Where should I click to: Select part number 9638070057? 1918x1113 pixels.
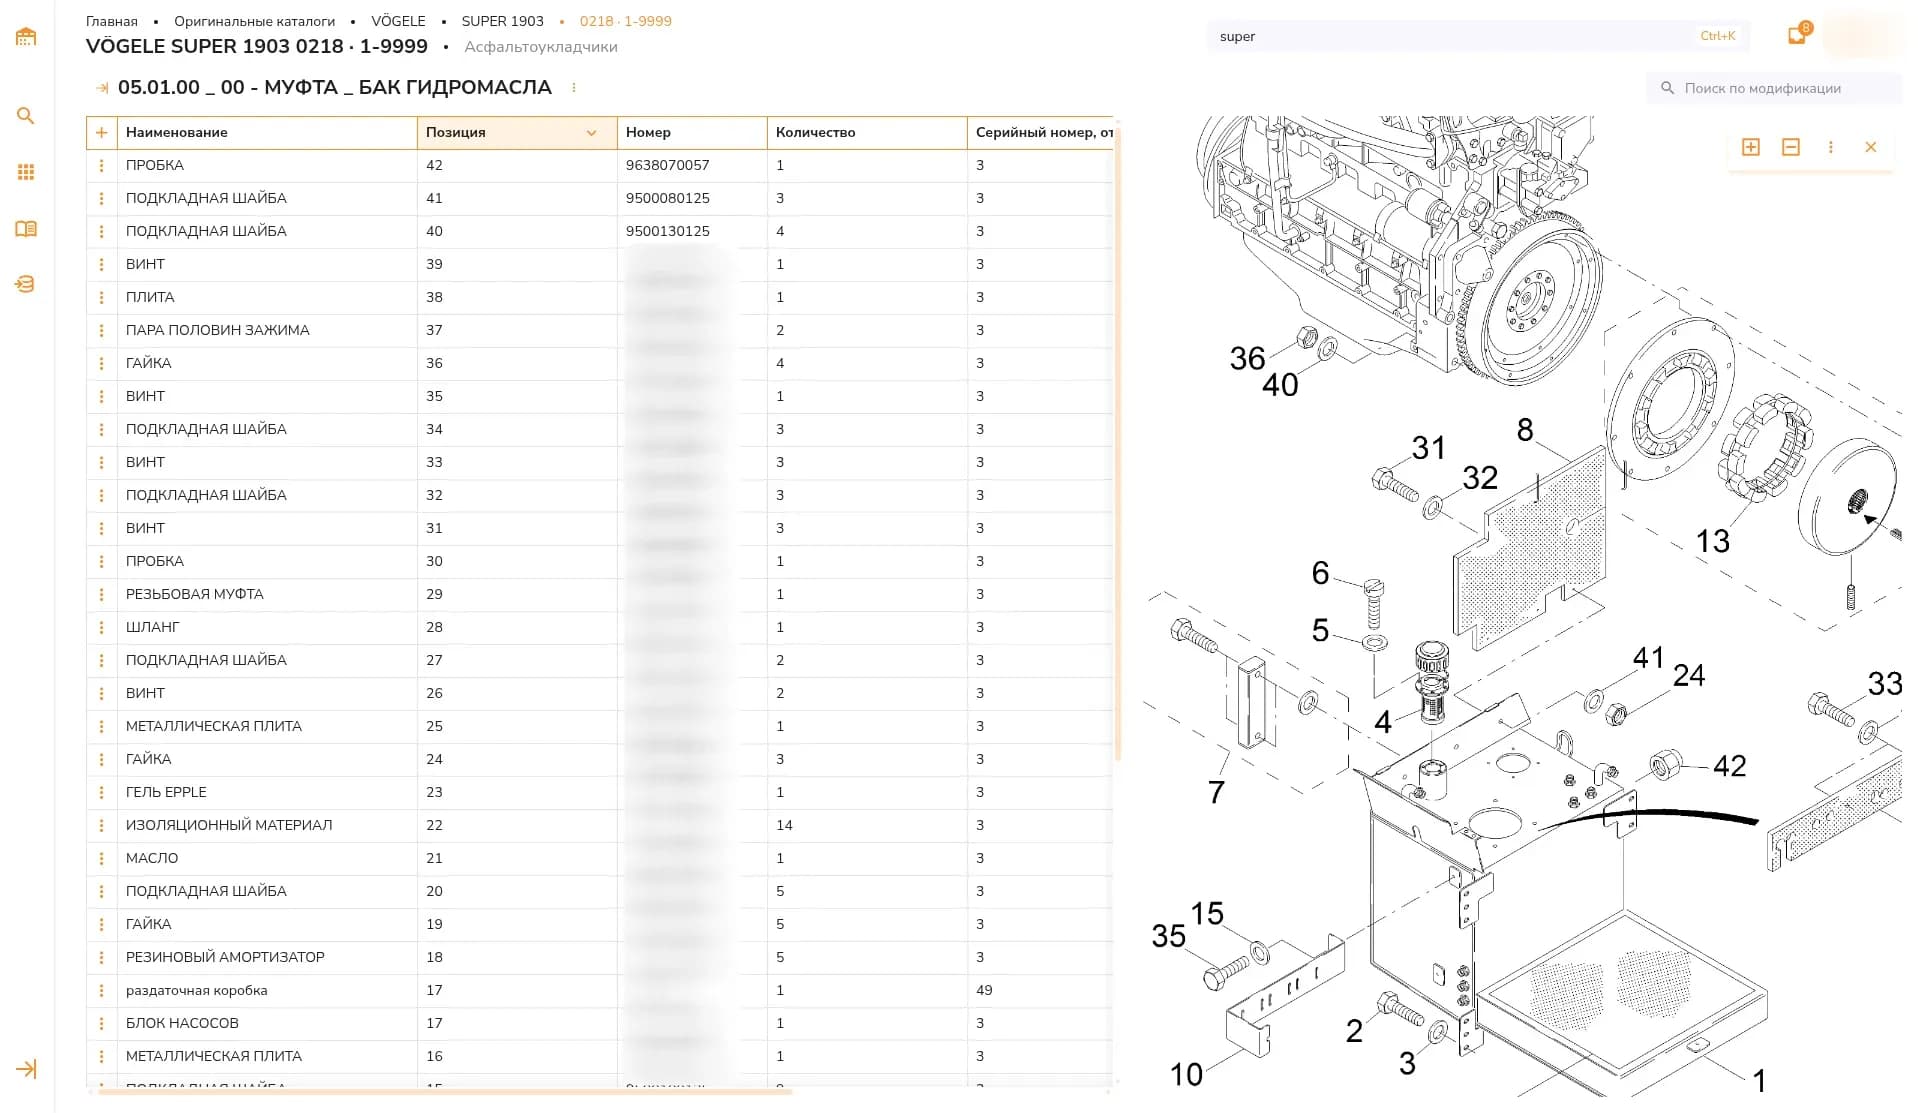667,165
